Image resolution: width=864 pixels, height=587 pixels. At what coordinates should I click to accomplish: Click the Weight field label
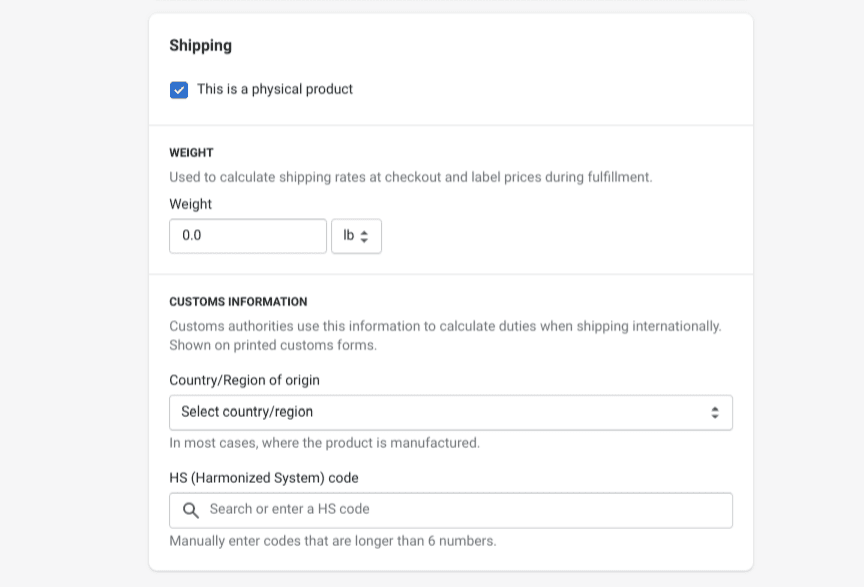click(190, 204)
